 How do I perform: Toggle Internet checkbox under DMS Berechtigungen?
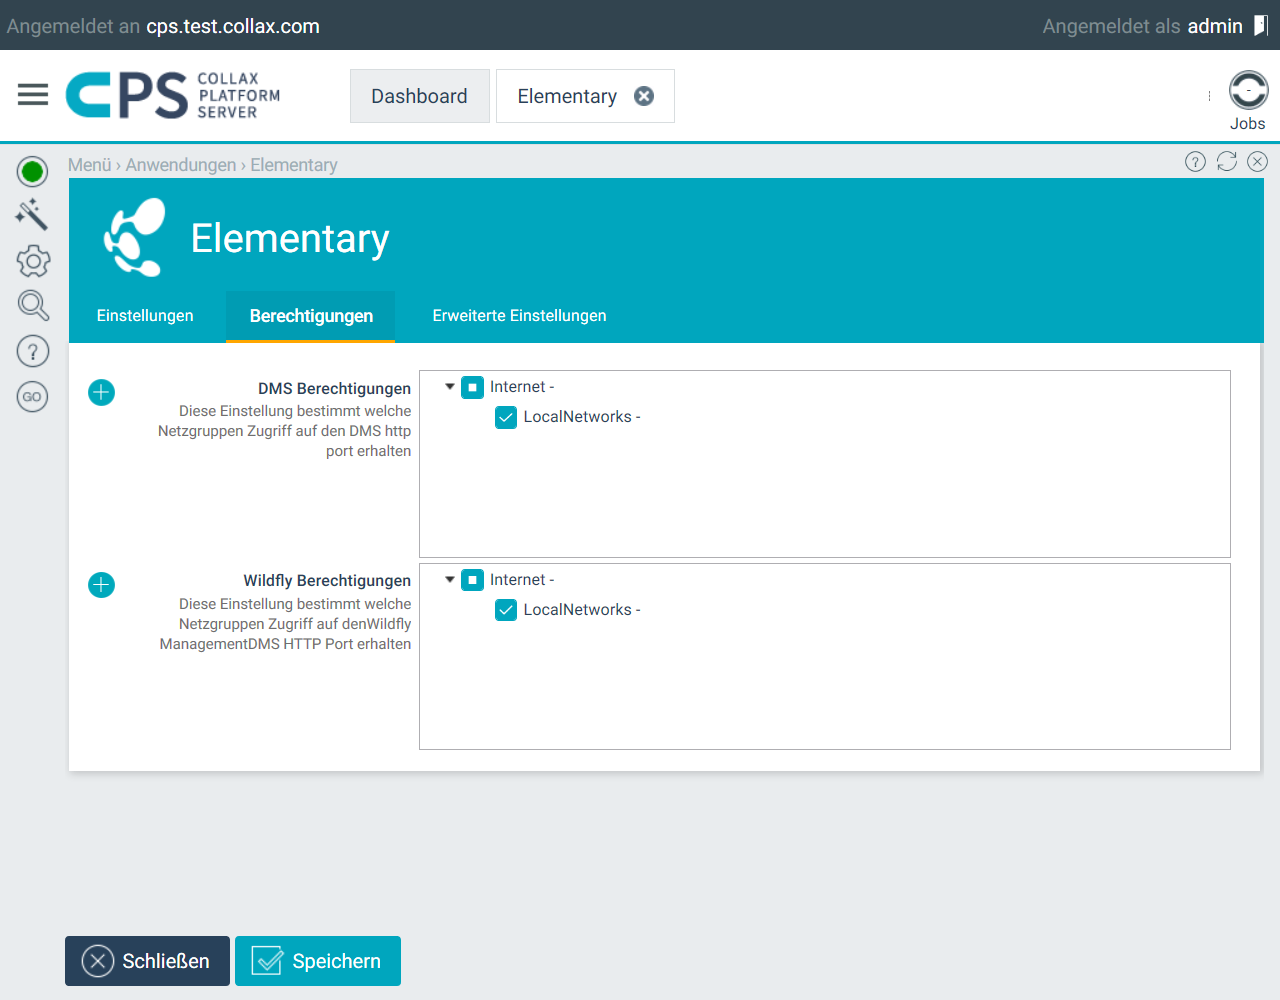473,387
